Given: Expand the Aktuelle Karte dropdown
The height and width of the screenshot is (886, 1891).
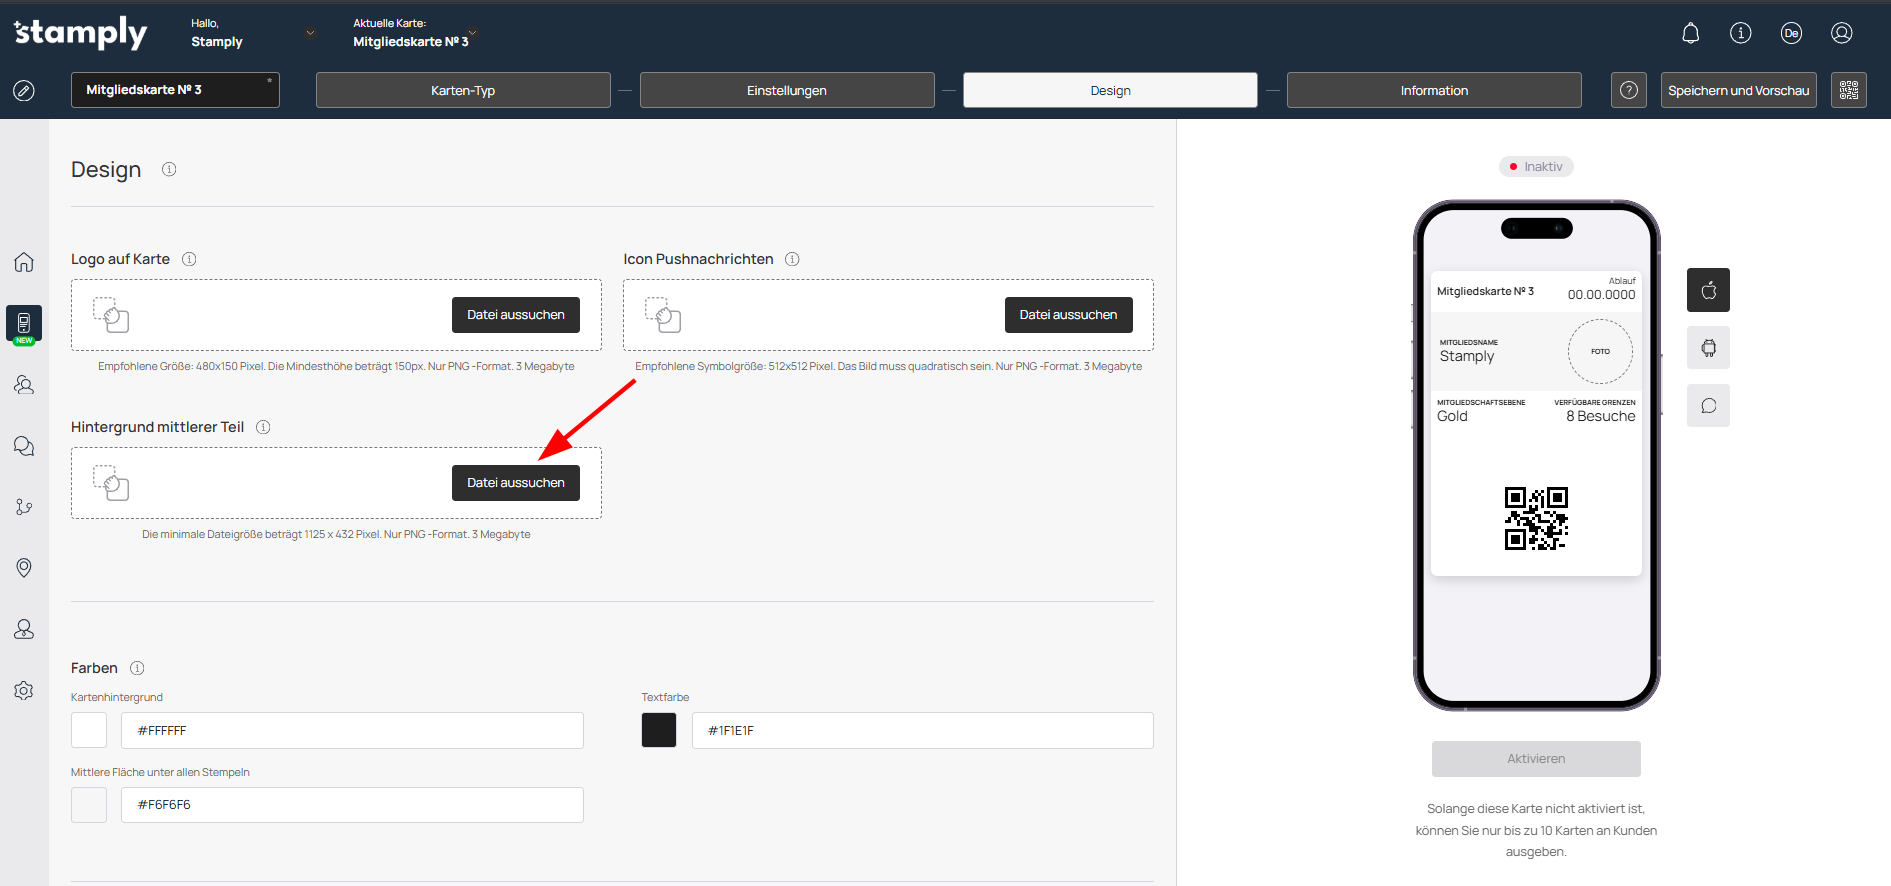Looking at the screenshot, I should 473,33.
